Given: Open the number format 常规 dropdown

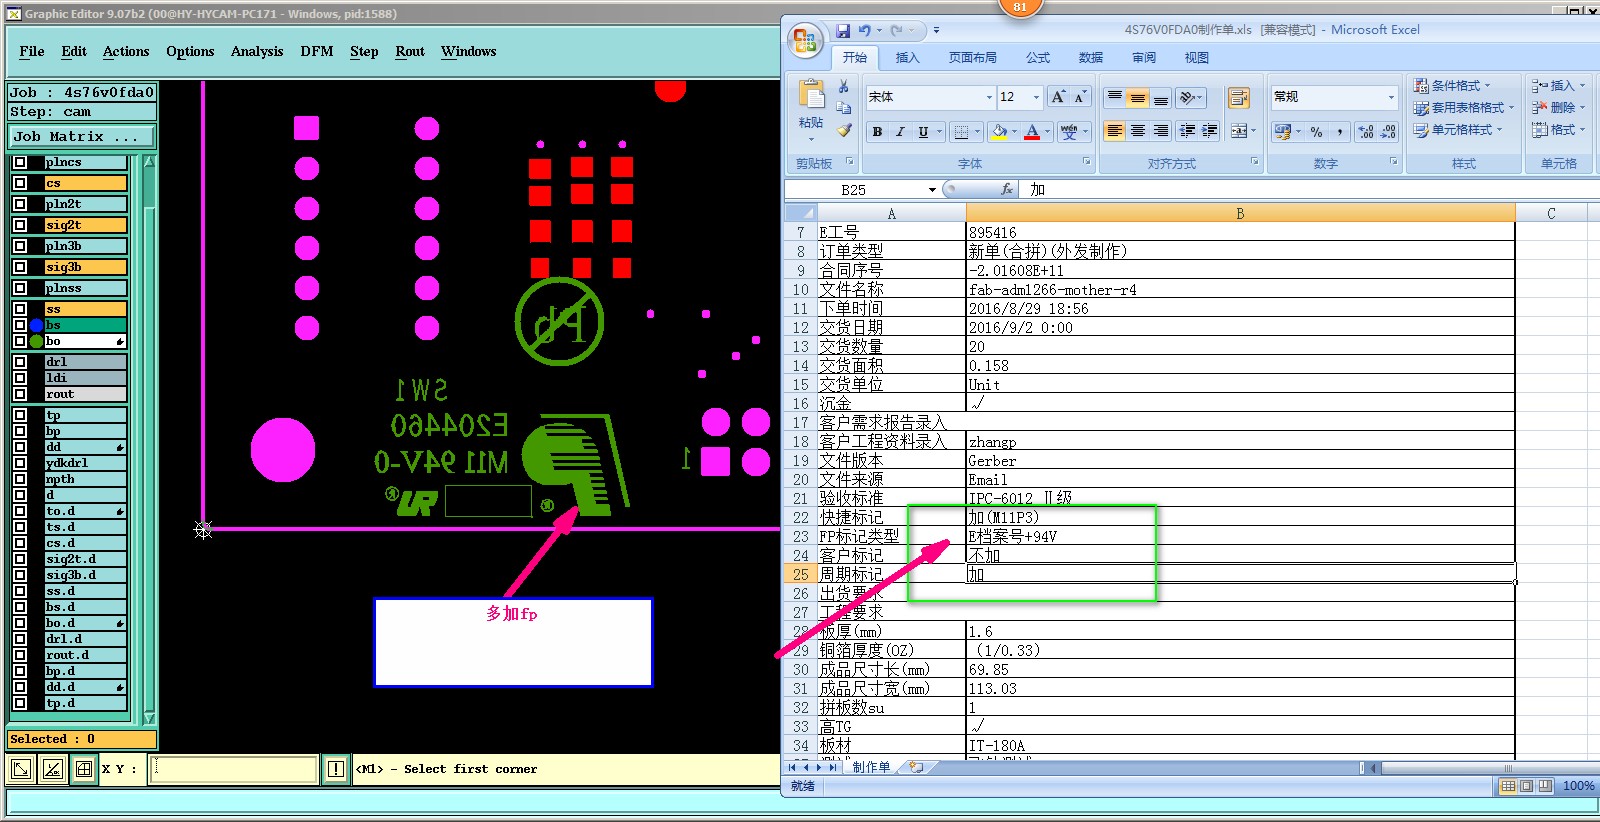Looking at the screenshot, I should [1391, 97].
